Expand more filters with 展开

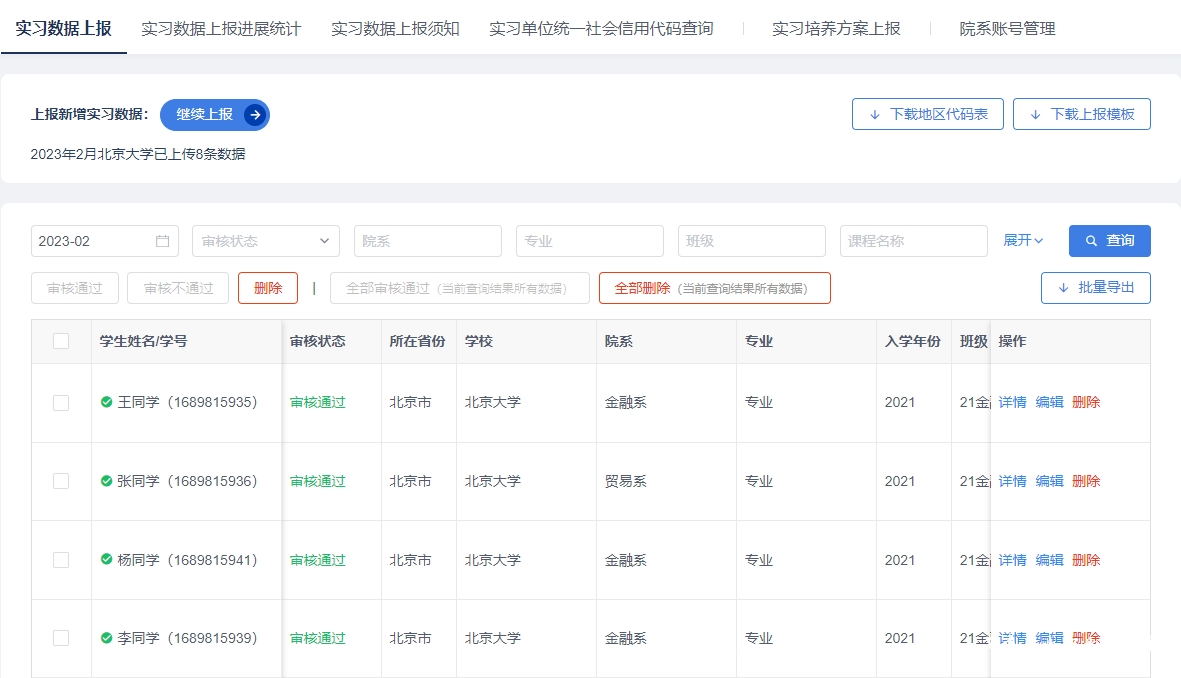tap(1023, 241)
